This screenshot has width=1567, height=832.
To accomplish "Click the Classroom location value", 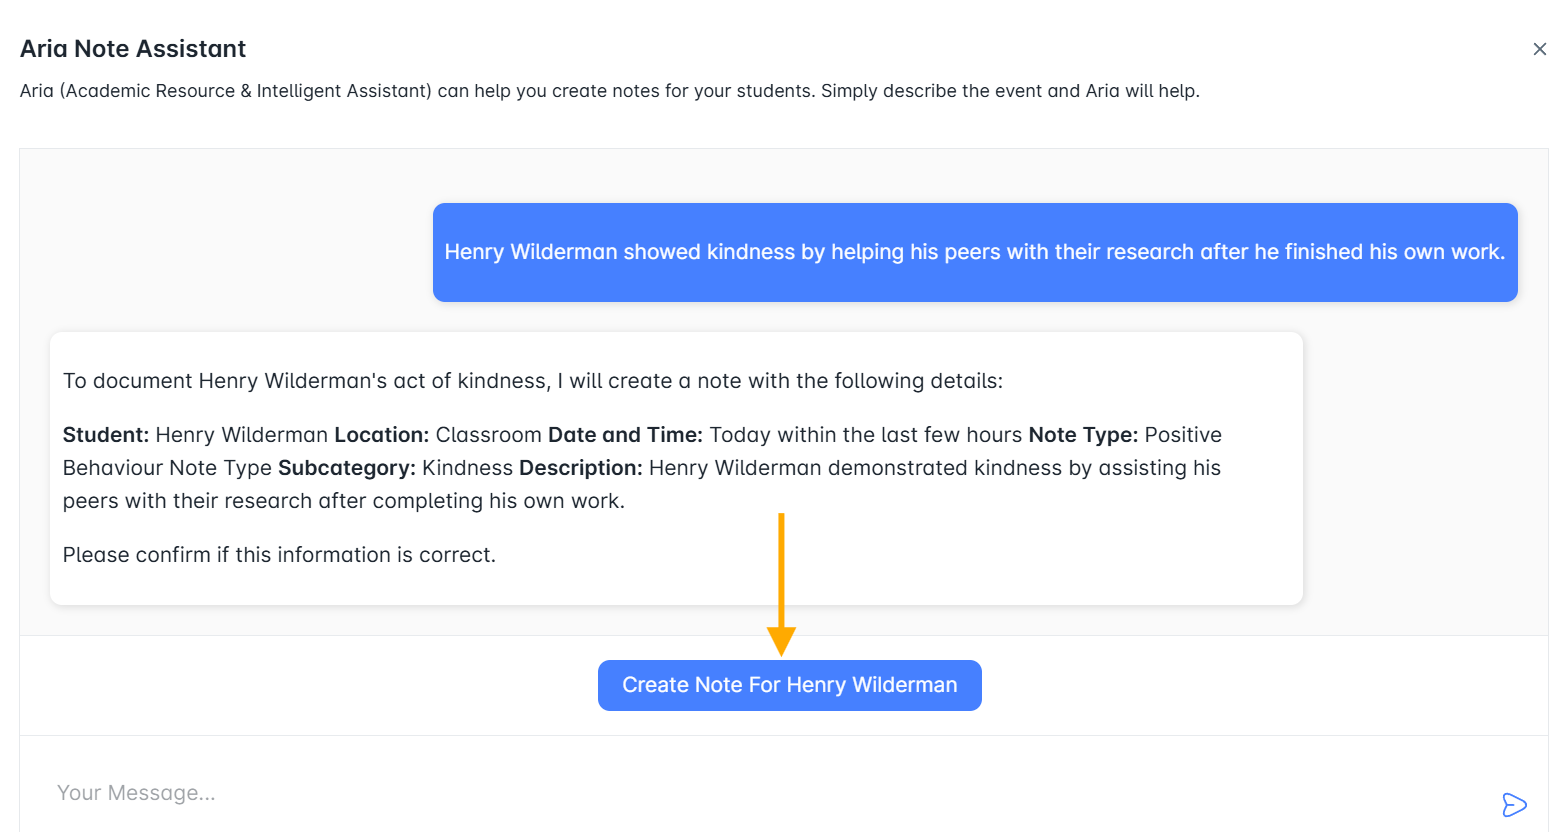I will click(x=489, y=435).
